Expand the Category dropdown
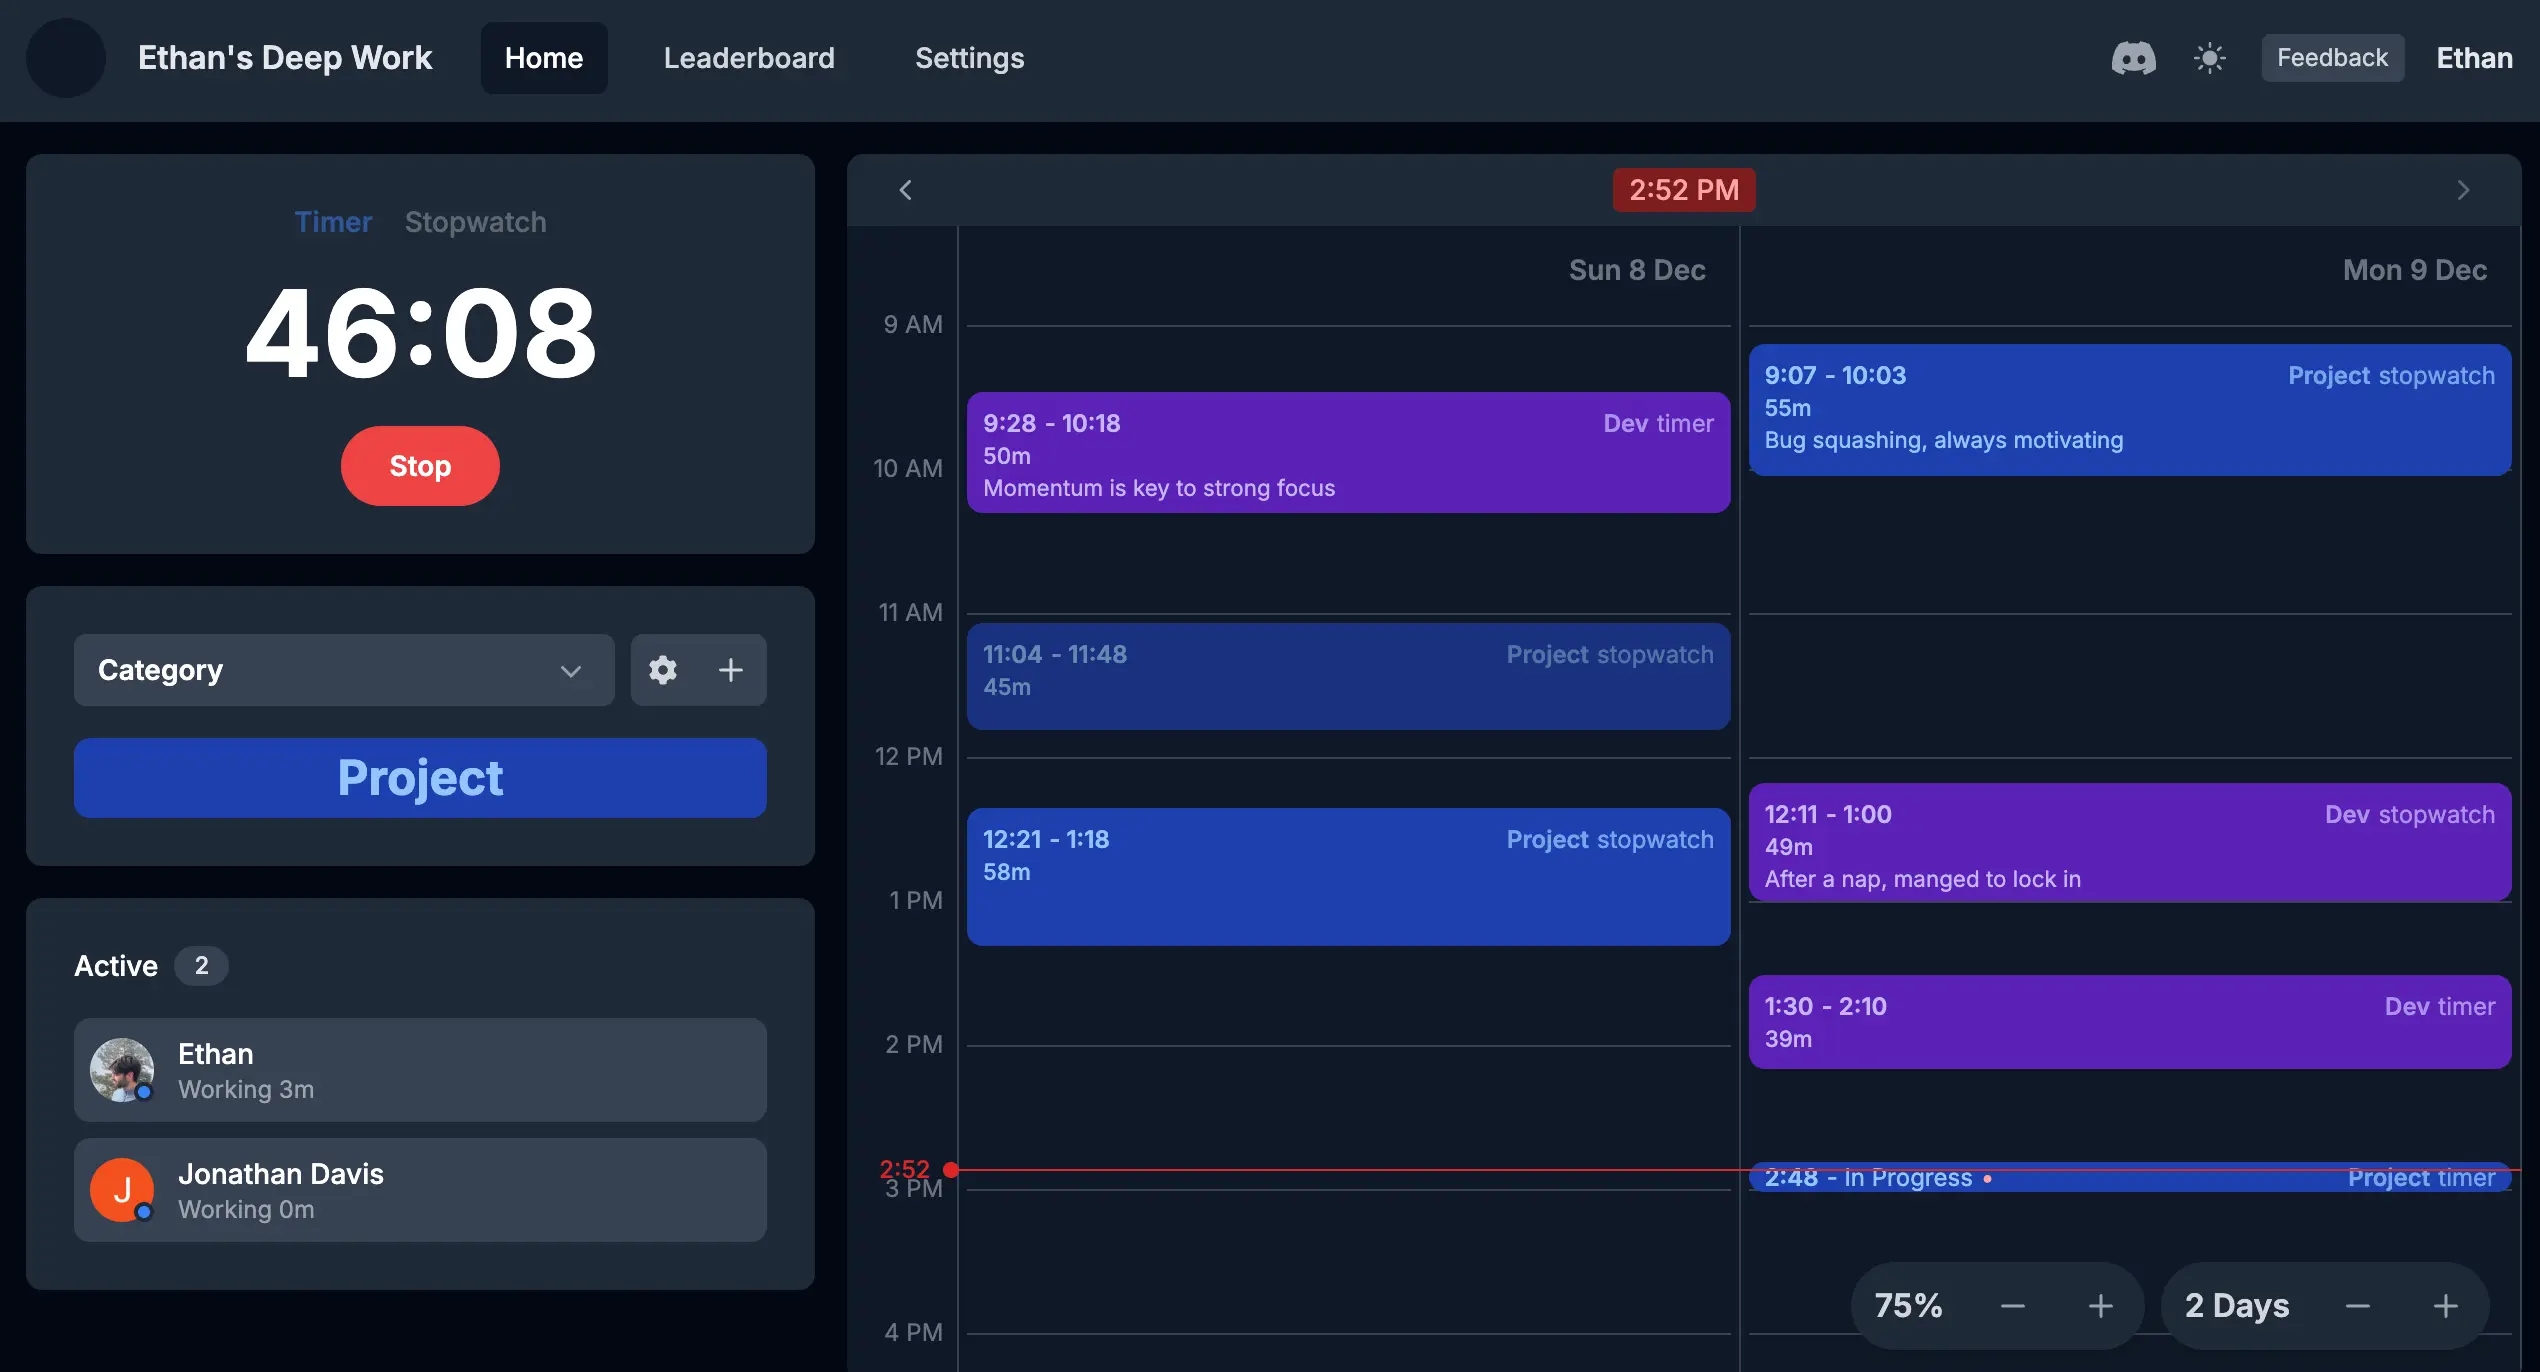Image resolution: width=2540 pixels, height=1372 pixels. click(x=344, y=670)
